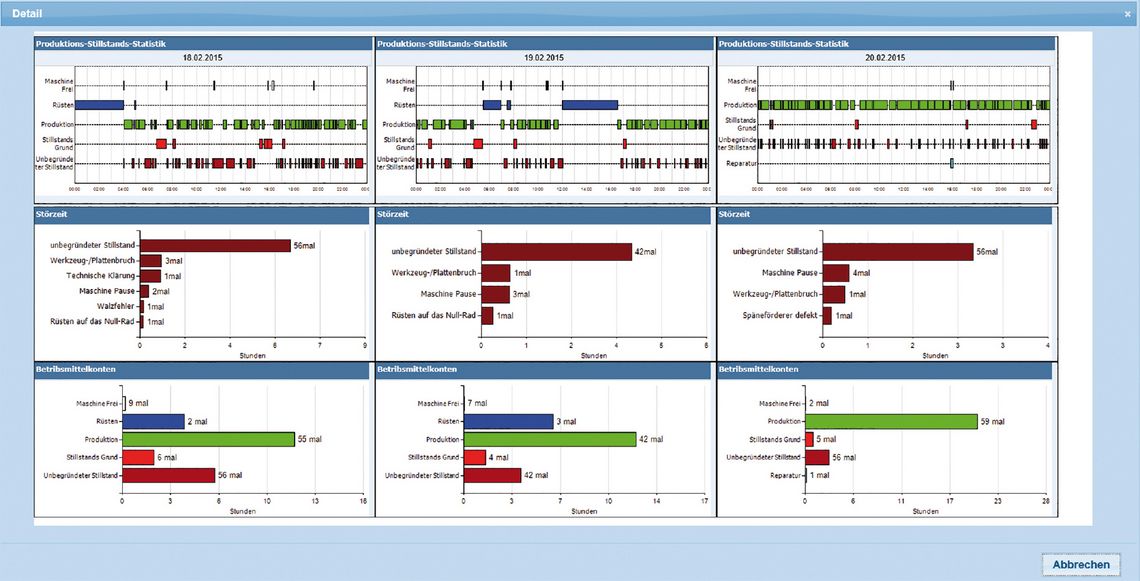The image size is (1140, 581).
Task: Click the red Stillstands Grund bar labeled 6 mal
Action: [x=138, y=457]
